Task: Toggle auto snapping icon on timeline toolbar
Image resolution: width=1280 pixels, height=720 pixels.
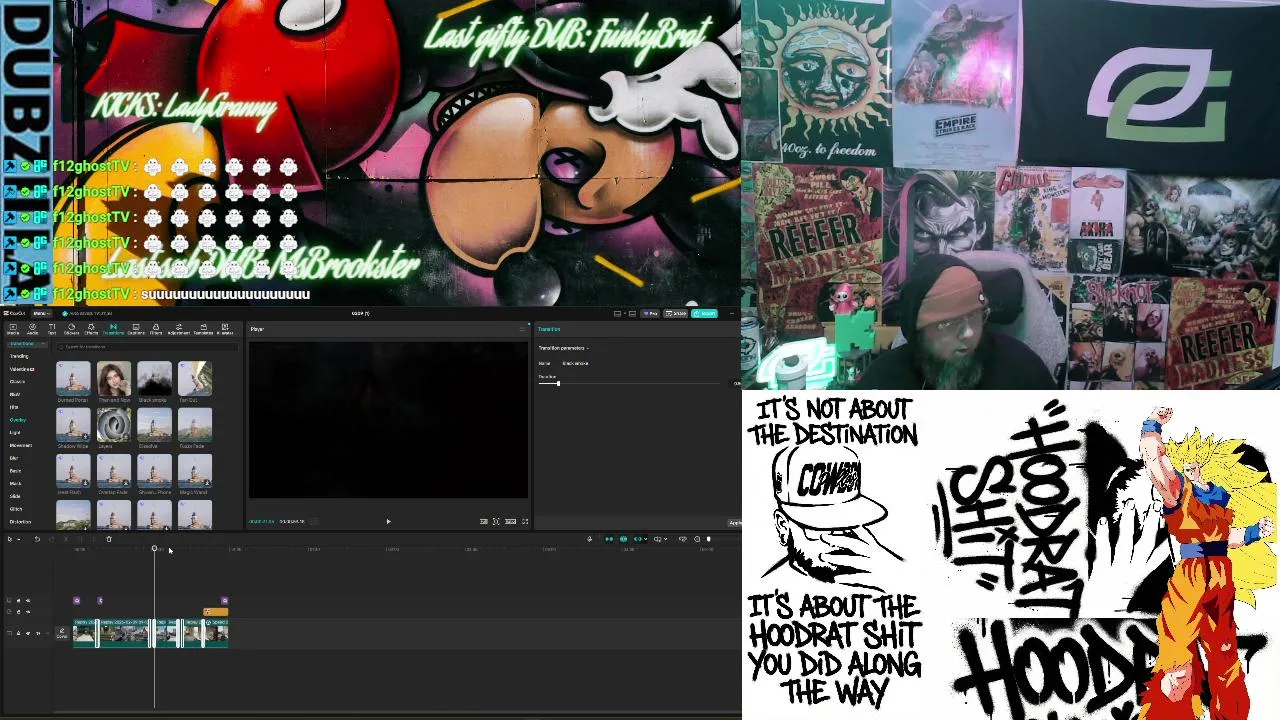Action: point(623,539)
